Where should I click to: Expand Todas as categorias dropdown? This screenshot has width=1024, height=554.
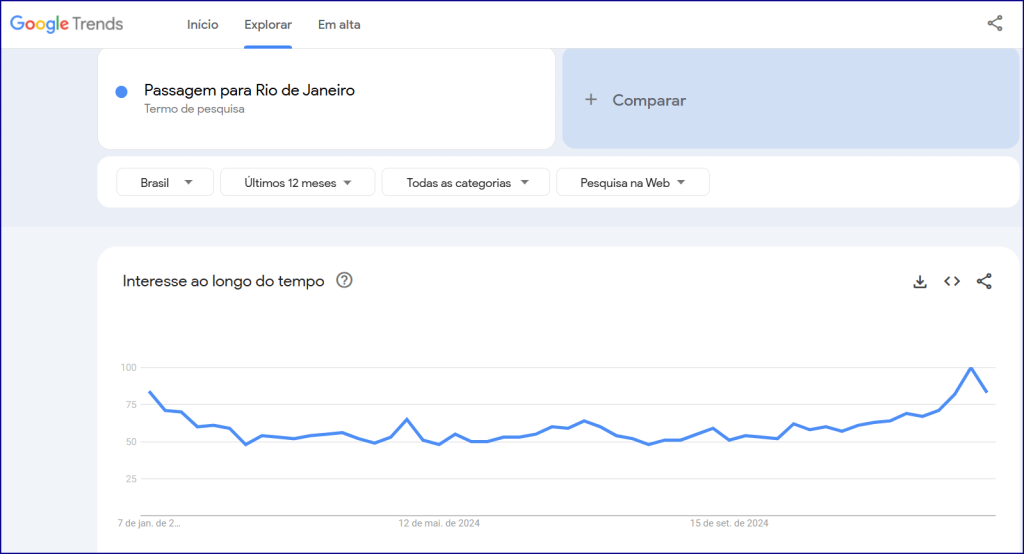(466, 182)
